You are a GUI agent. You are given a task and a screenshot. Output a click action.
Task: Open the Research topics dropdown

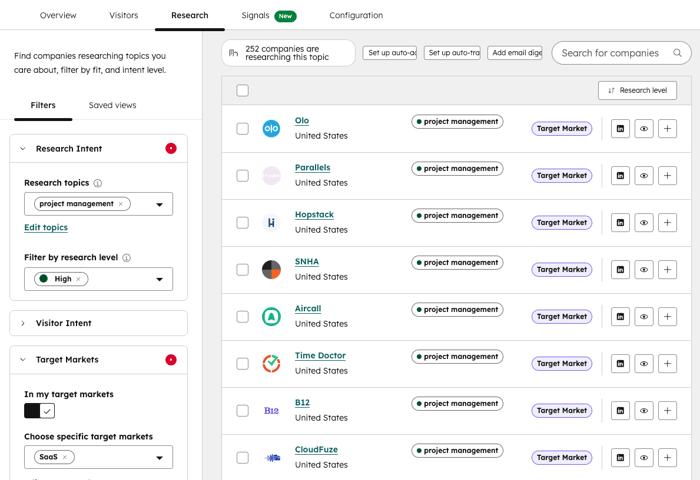coord(159,205)
